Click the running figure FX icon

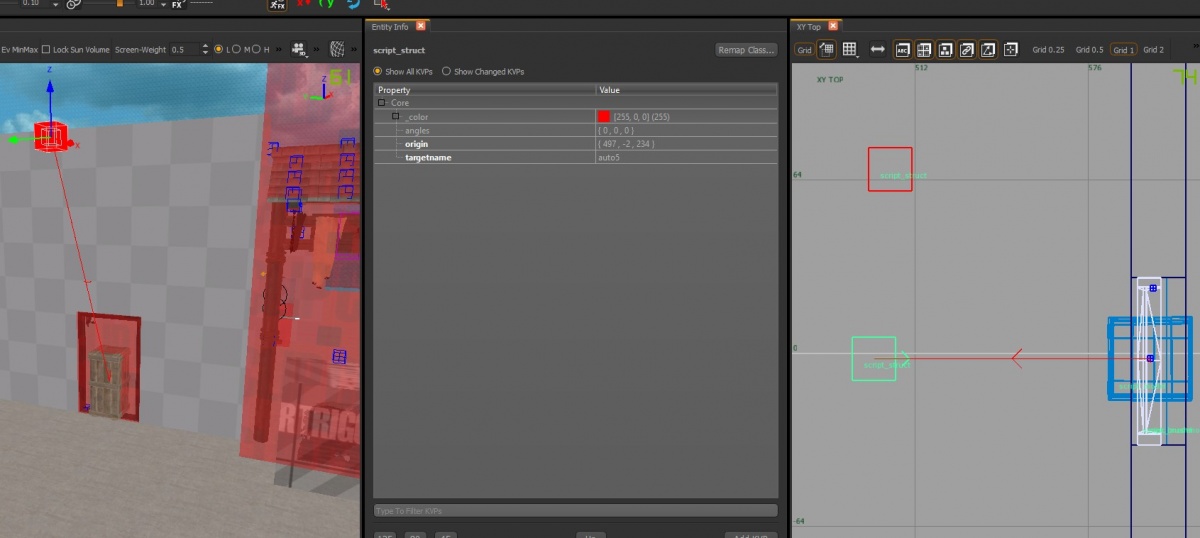tap(277, 5)
